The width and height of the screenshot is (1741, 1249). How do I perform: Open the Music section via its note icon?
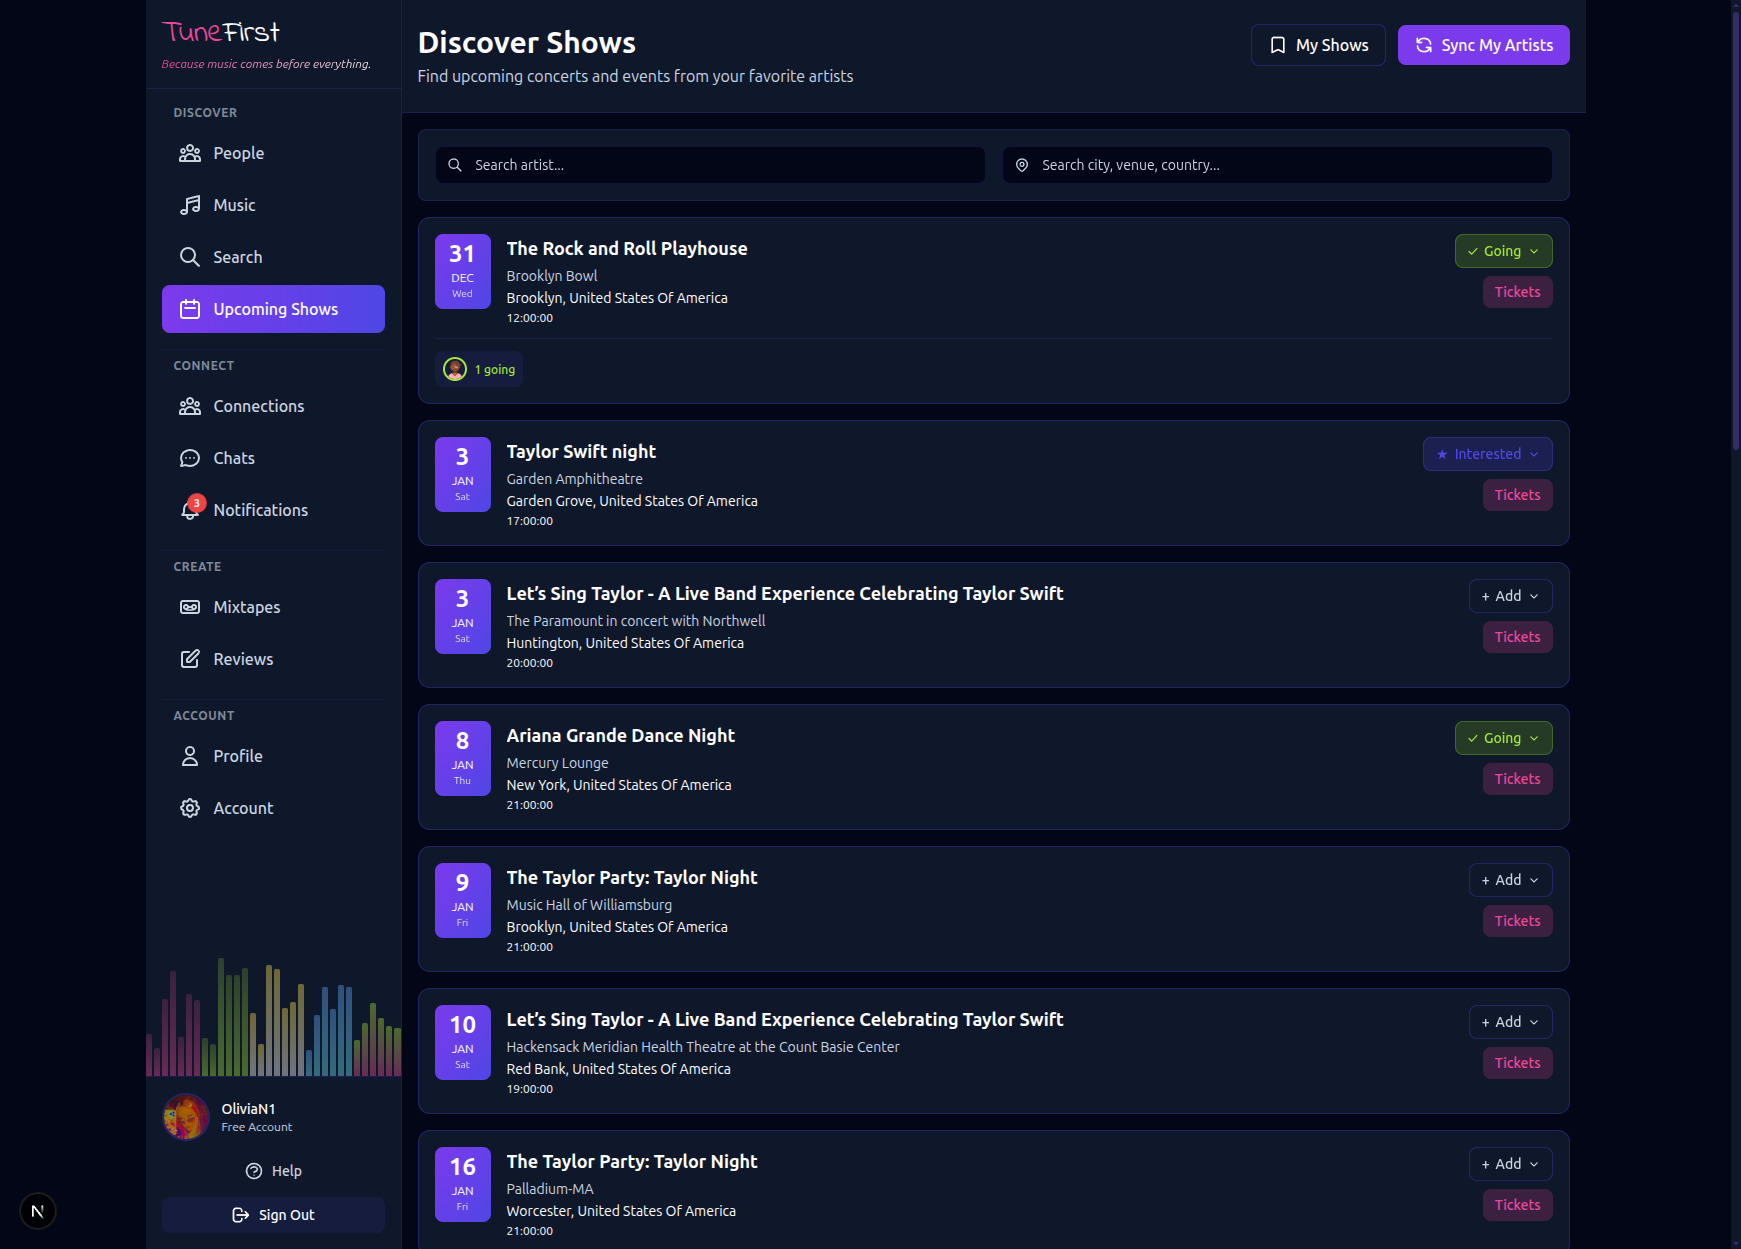[190, 205]
